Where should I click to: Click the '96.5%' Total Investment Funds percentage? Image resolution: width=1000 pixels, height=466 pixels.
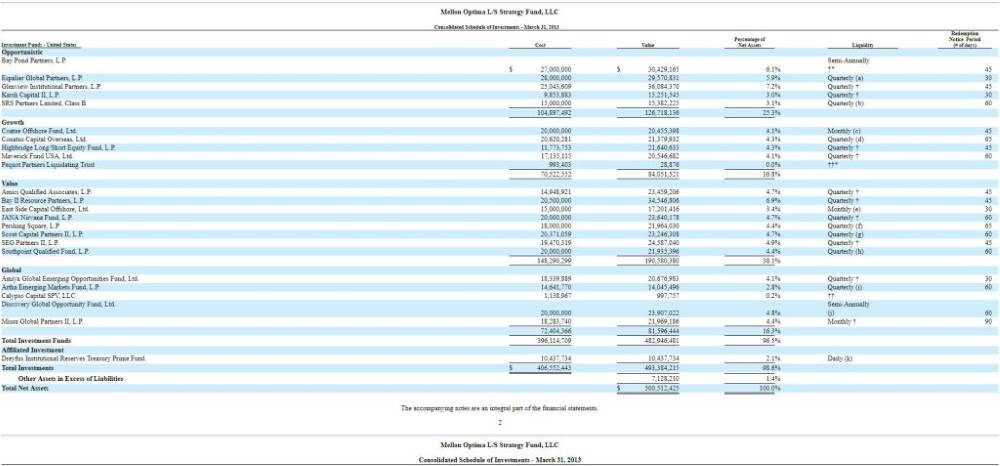pyautogui.click(x=773, y=340)
